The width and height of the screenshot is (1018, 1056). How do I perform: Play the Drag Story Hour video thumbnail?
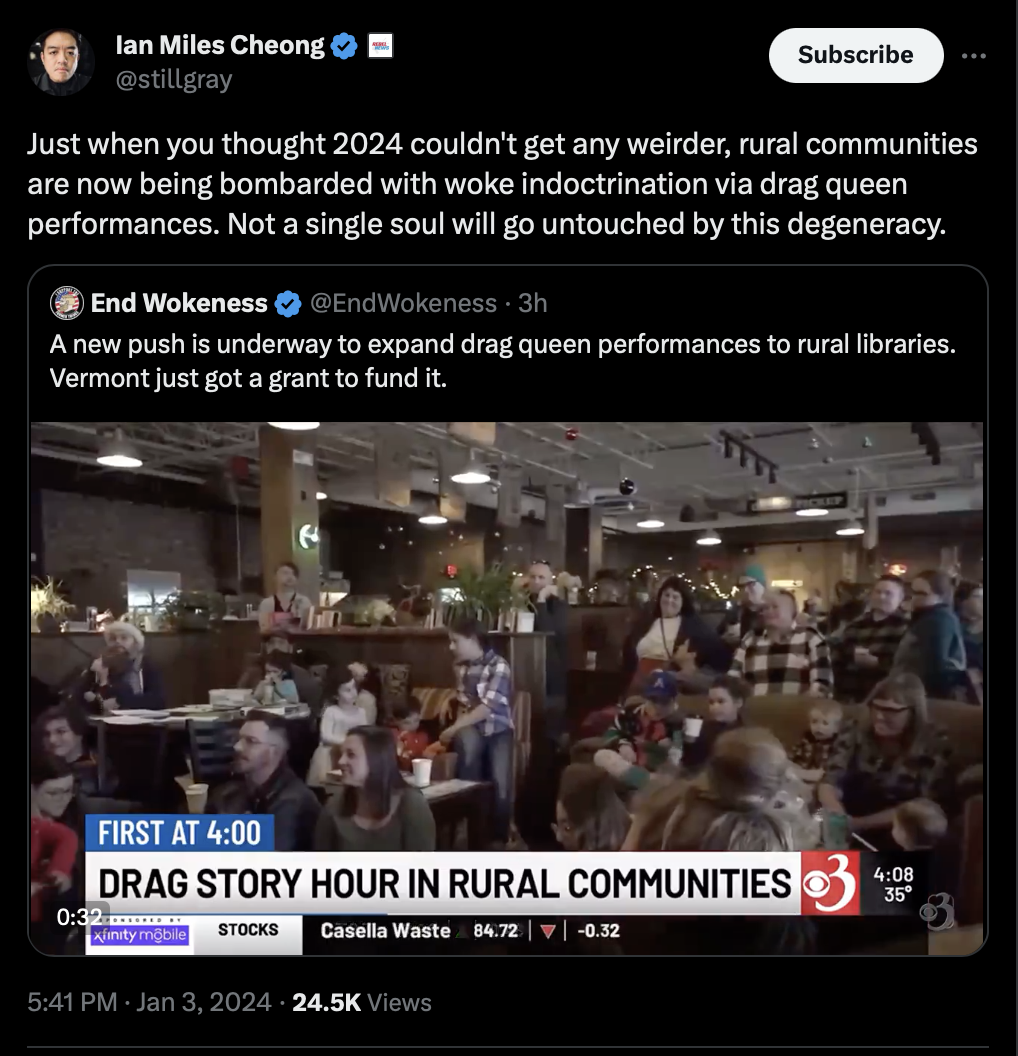point(507,688)
